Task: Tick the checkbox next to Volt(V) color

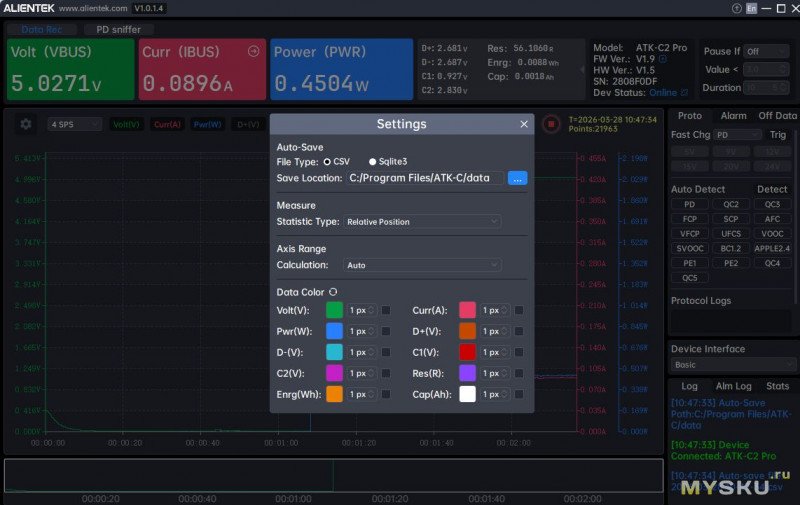Action: coord(386,310)
